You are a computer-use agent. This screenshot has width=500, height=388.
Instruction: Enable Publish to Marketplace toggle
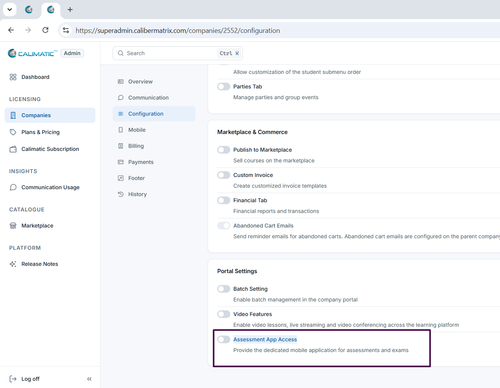click(x=223, y=150)
